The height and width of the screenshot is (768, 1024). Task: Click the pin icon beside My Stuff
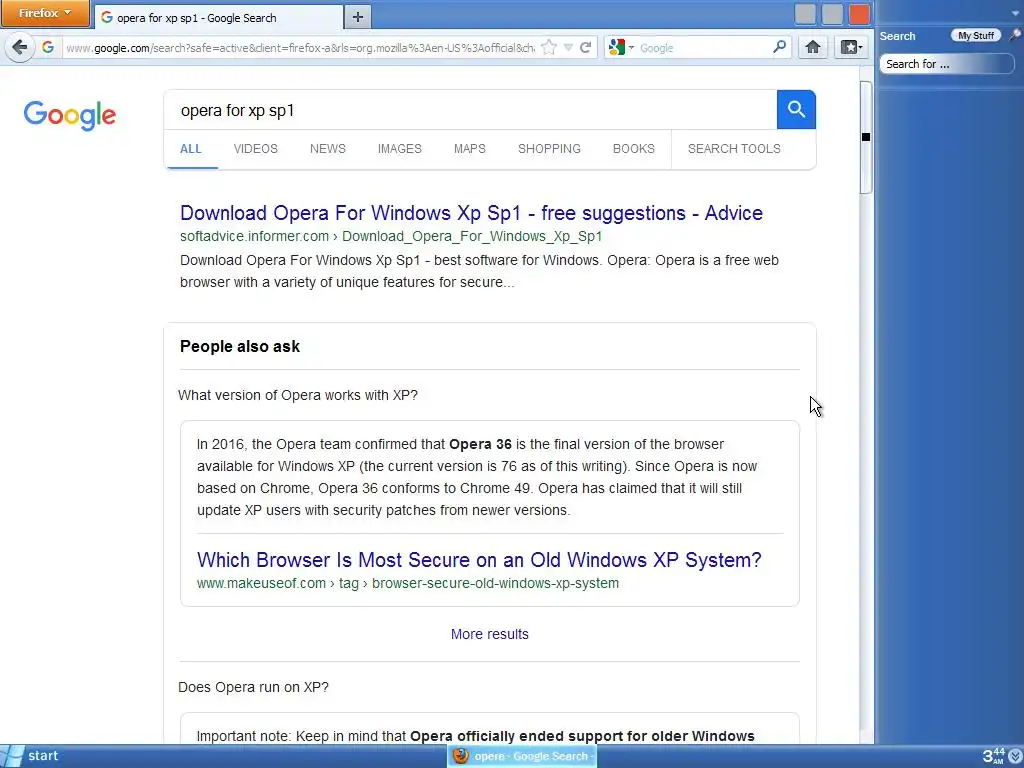pos(1014,35)
